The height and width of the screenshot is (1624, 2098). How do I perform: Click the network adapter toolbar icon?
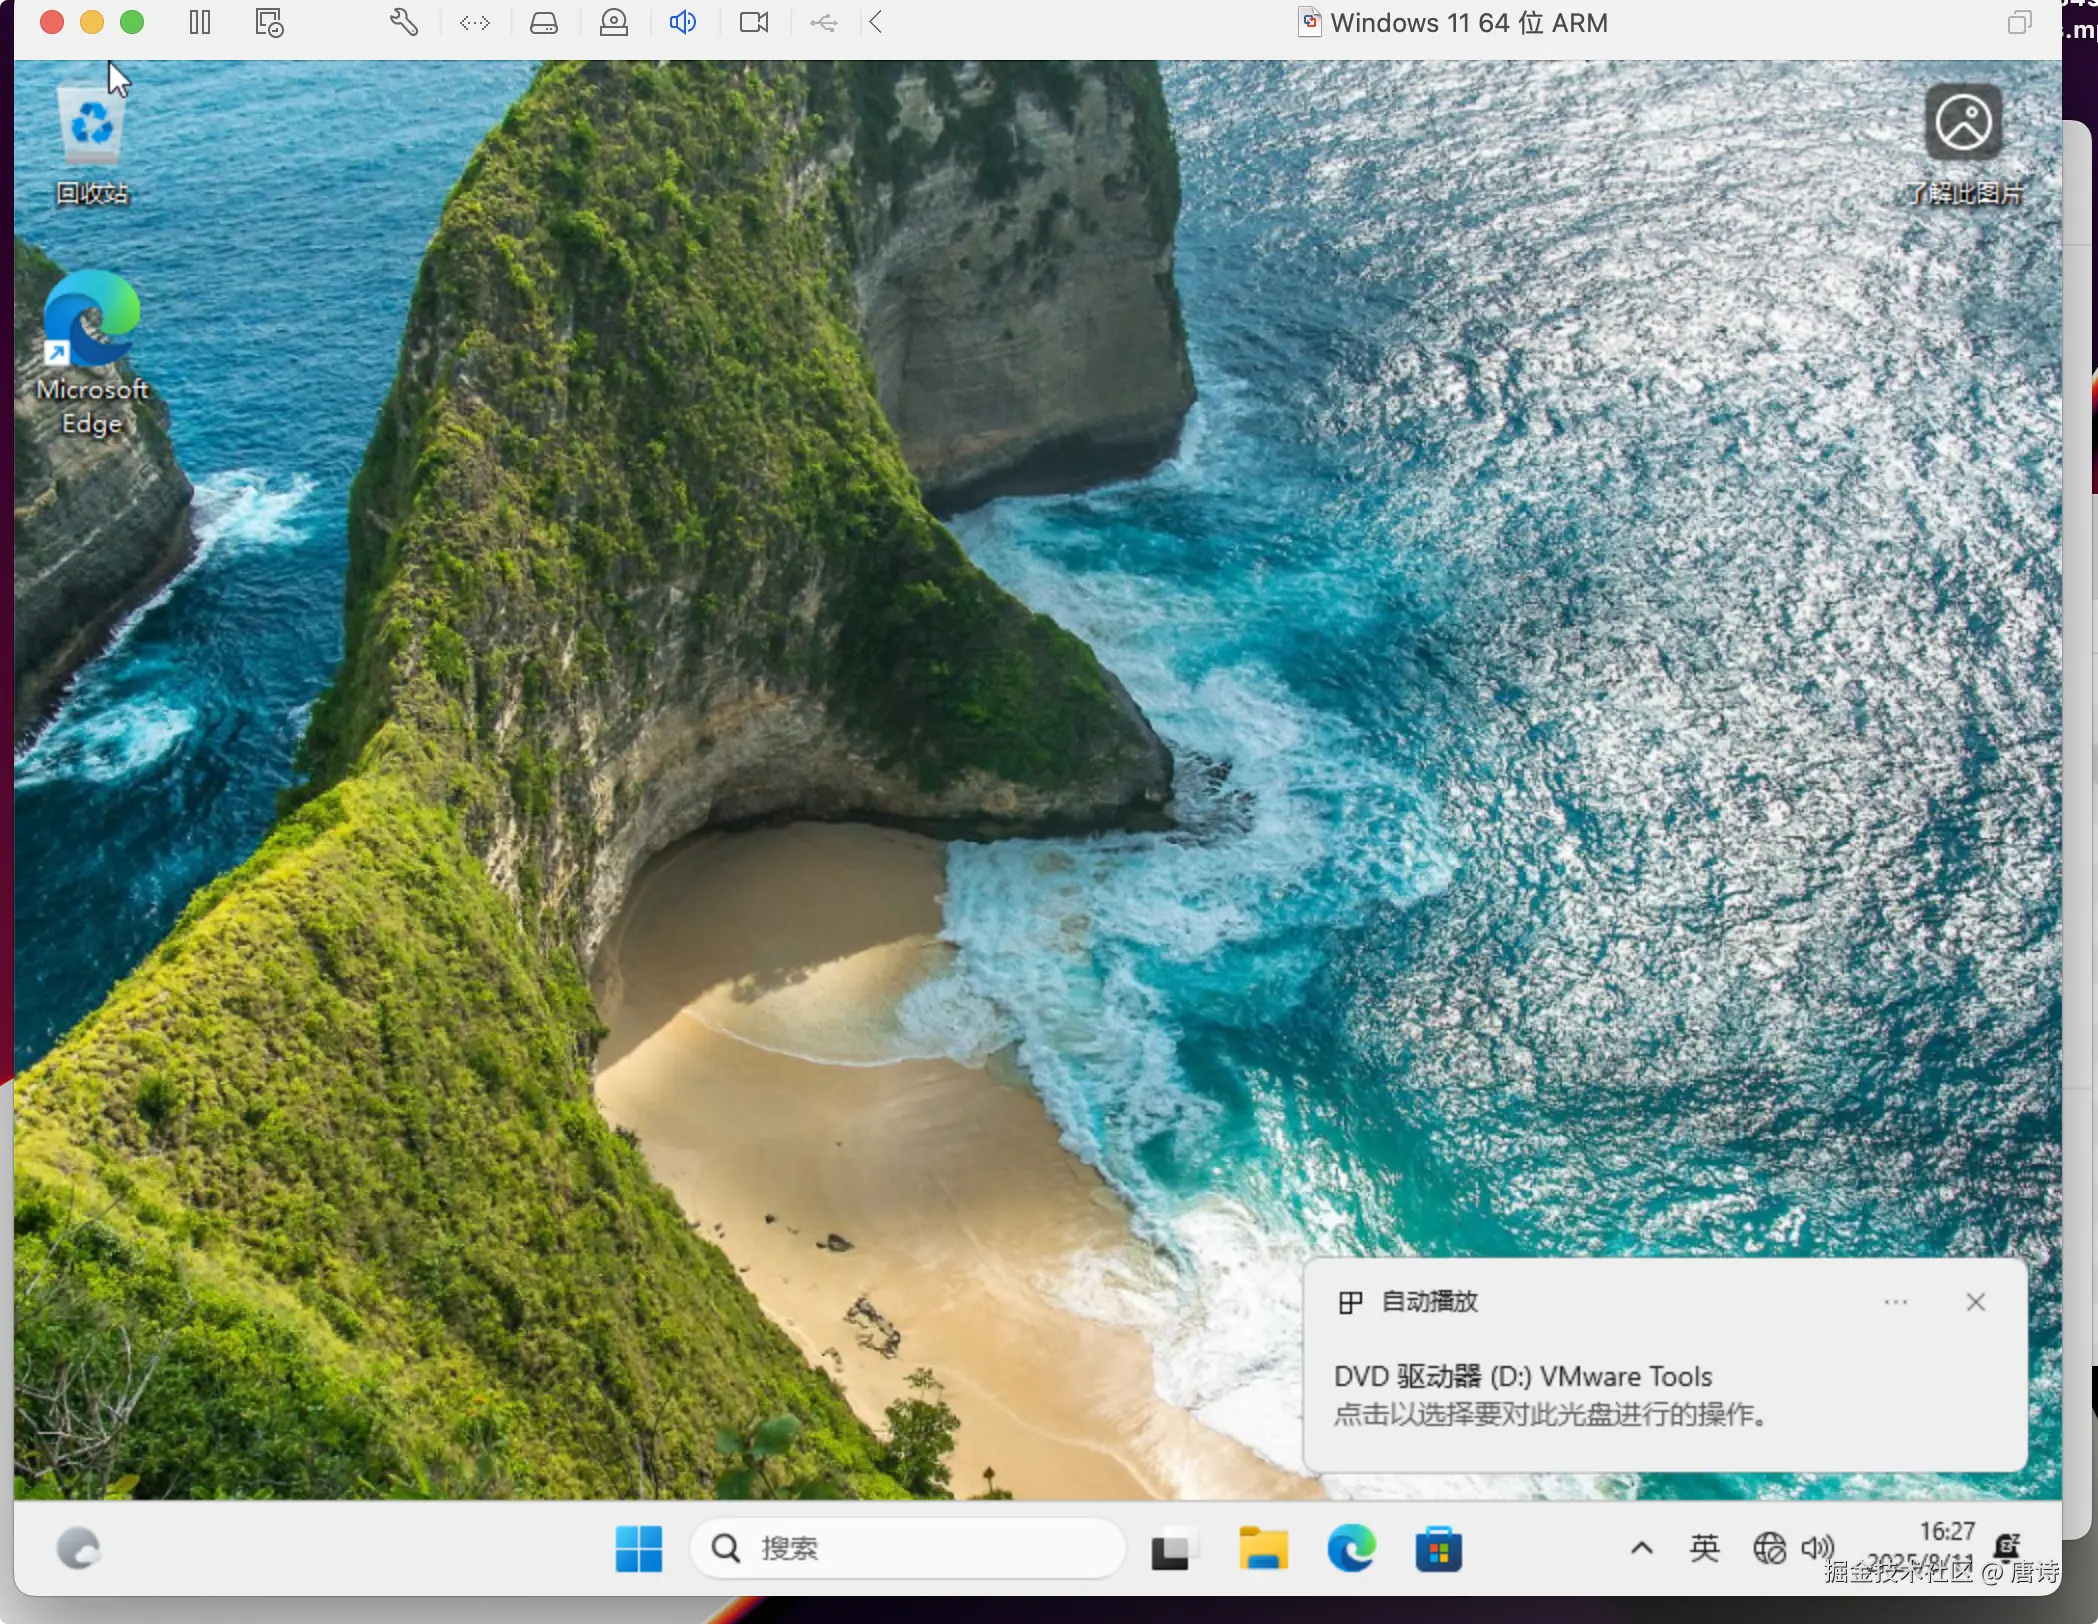point(474,22)
